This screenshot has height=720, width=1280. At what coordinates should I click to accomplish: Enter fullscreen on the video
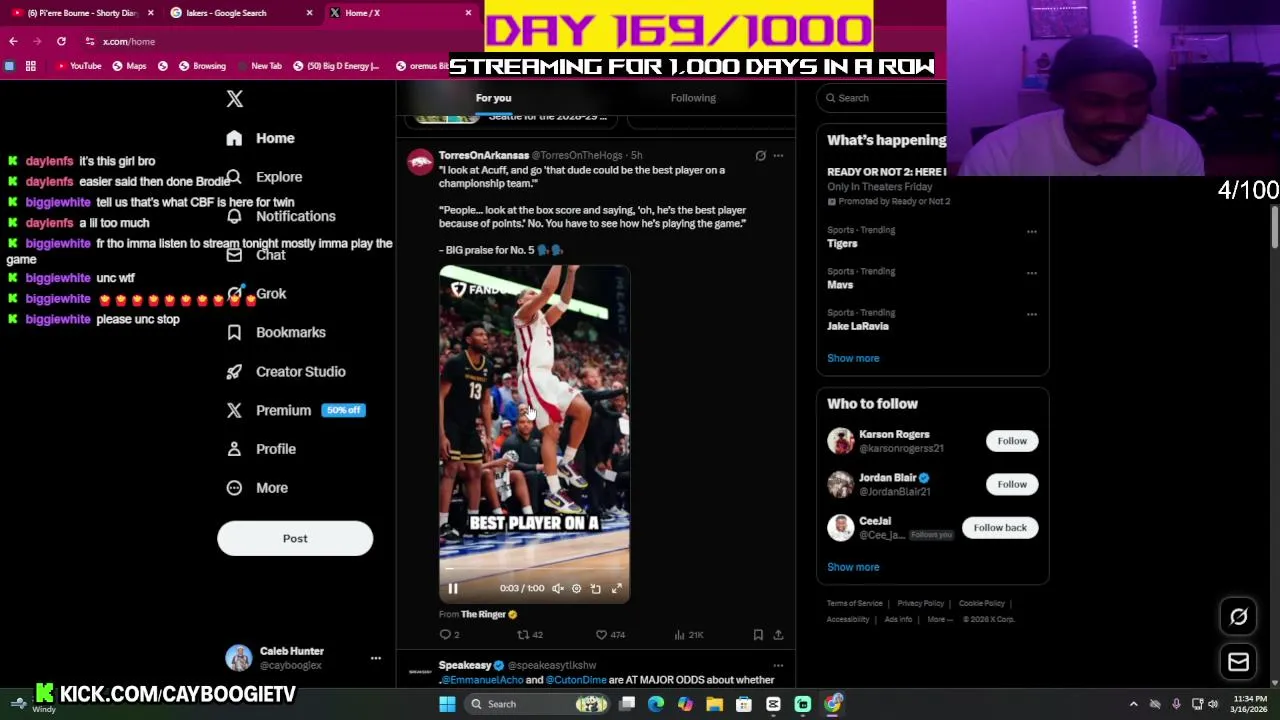(x=616, y=589)
